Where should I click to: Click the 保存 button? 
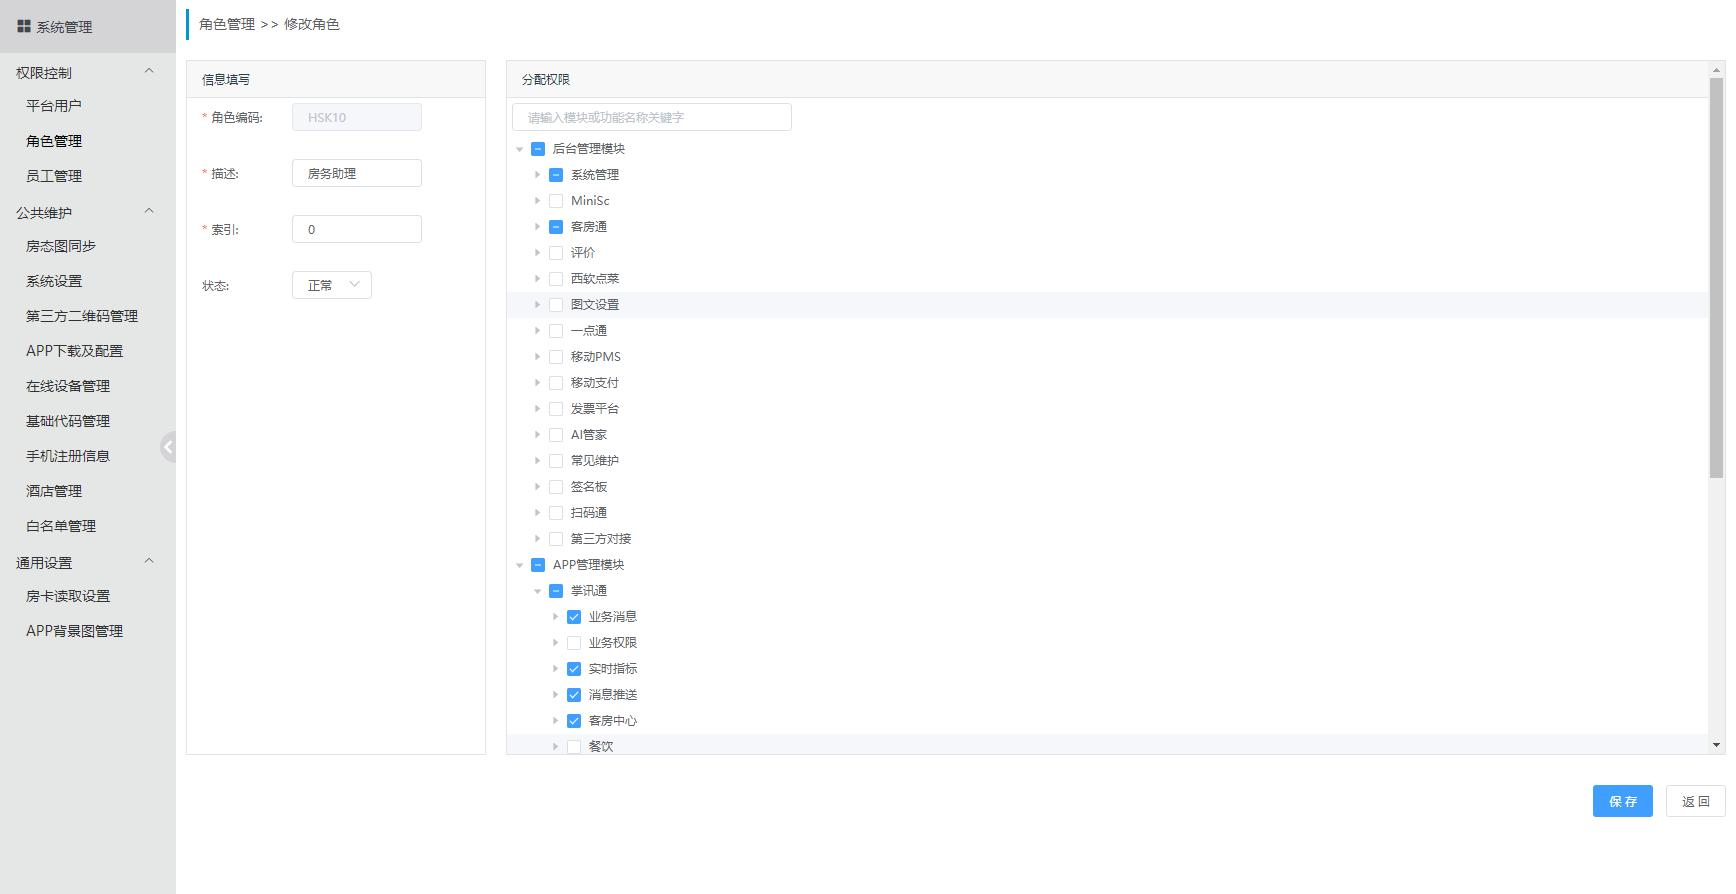(x=1623, y=801)
